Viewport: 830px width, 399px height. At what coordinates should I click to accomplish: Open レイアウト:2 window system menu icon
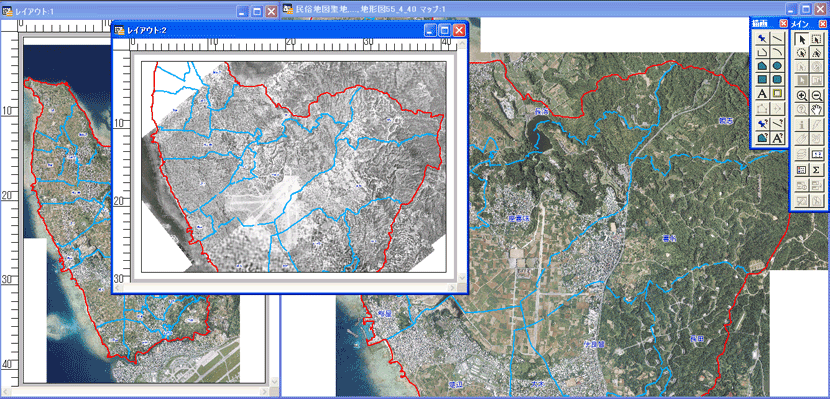[x=119, y=31]
